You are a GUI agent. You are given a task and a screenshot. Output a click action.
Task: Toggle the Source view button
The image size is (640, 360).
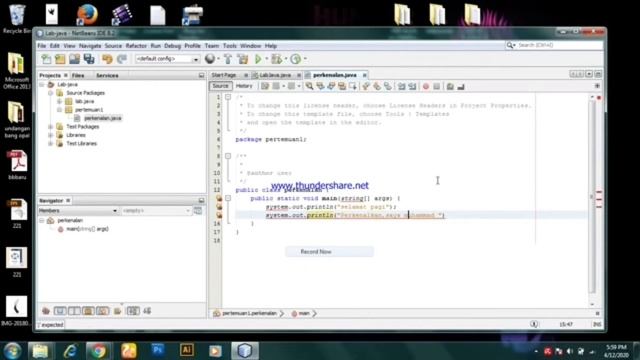(220, 86)
